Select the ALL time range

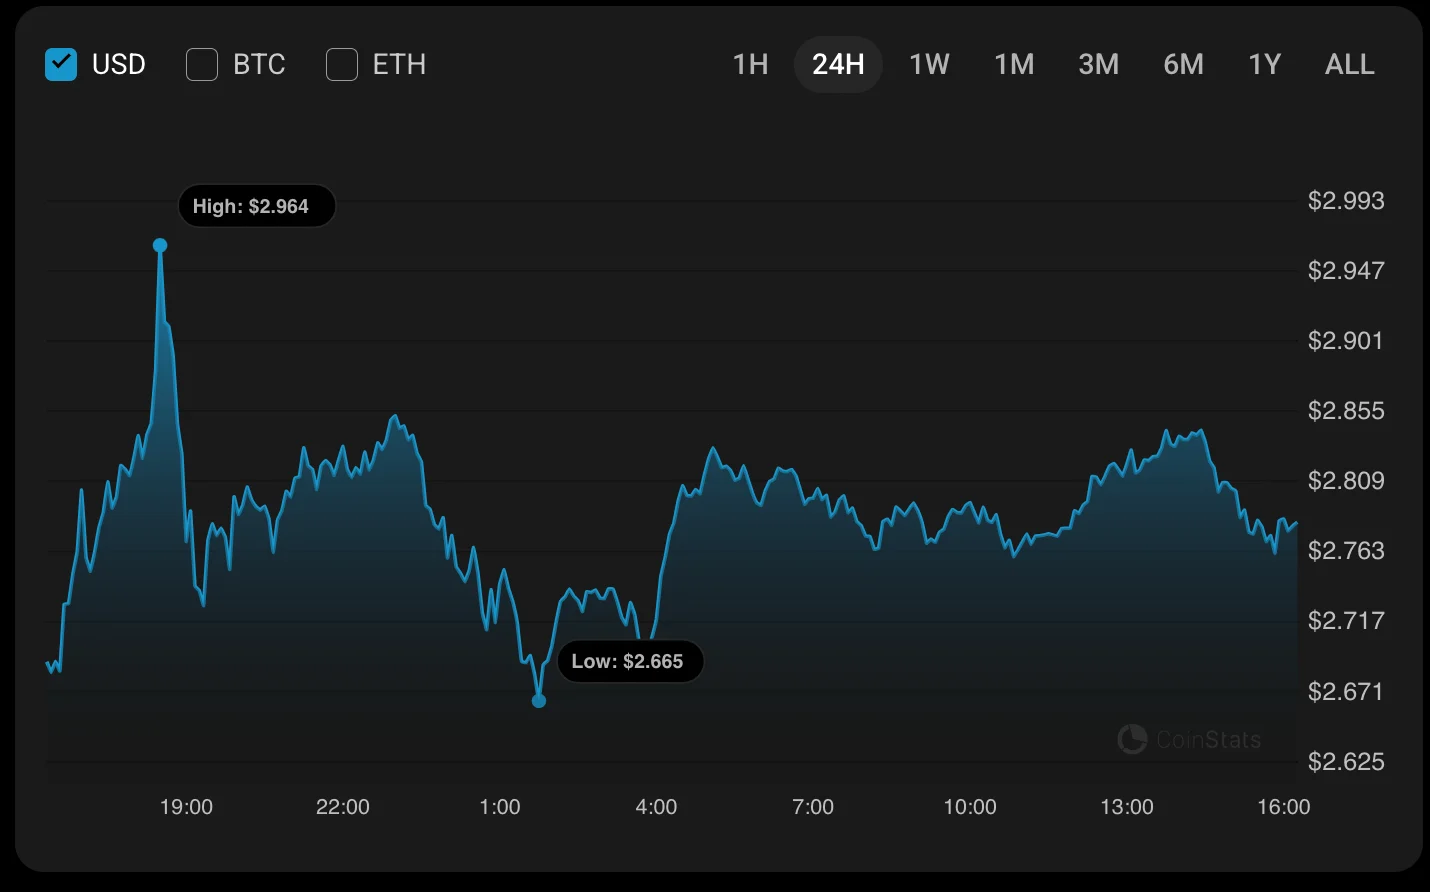1349,65
